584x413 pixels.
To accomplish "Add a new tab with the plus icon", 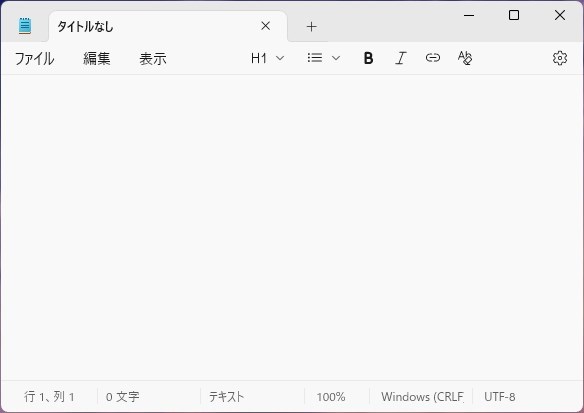I will (311, 26).
